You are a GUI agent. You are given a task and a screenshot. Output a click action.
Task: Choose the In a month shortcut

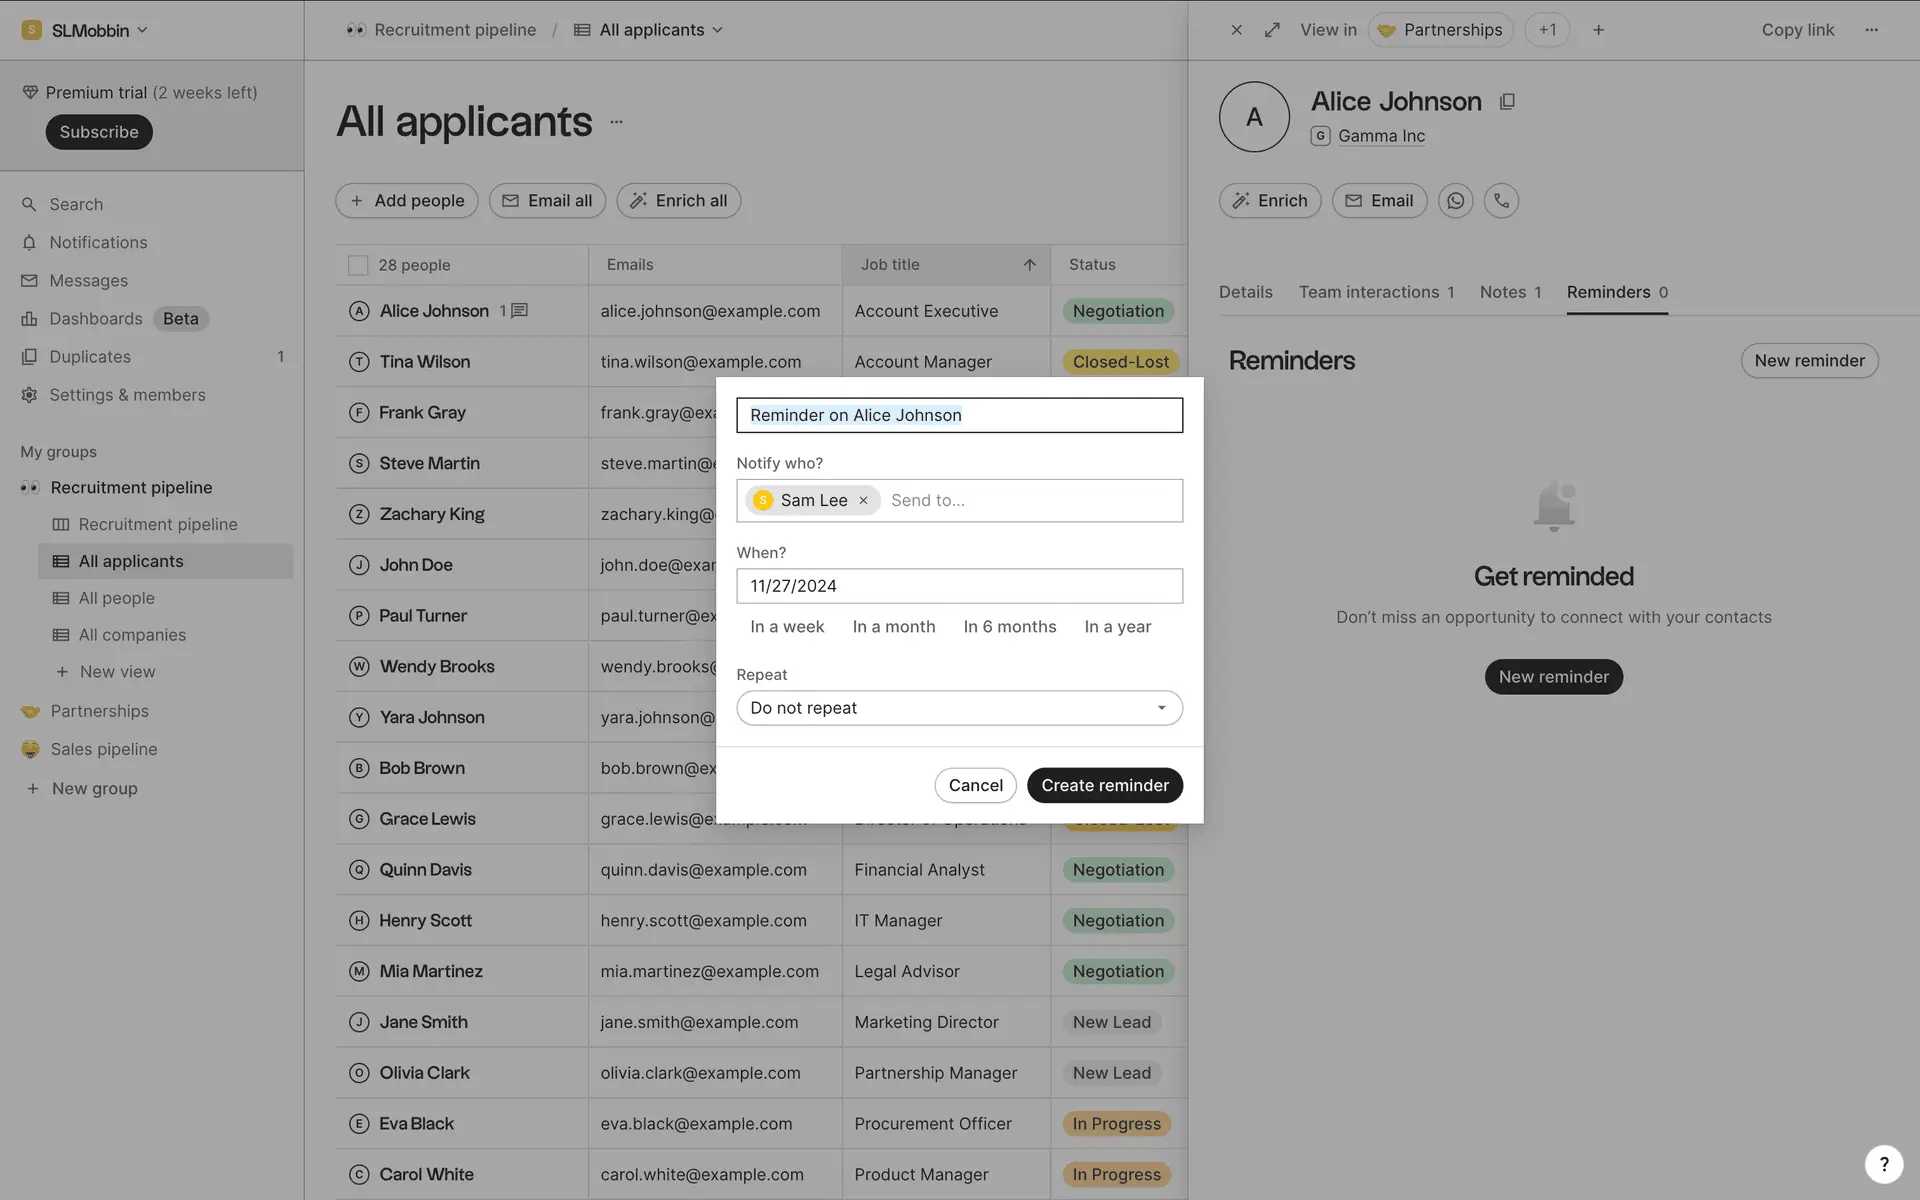(893, 627)
